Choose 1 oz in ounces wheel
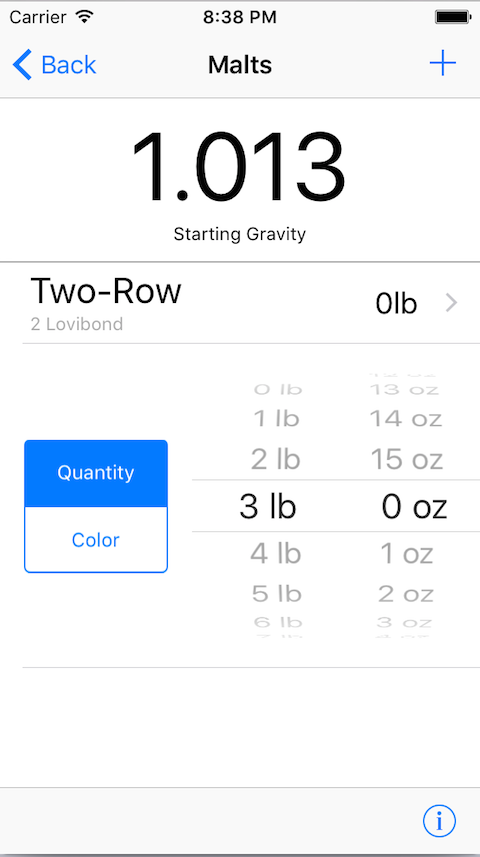The width and height of the screenshot is (480, 857). point(407,554)
